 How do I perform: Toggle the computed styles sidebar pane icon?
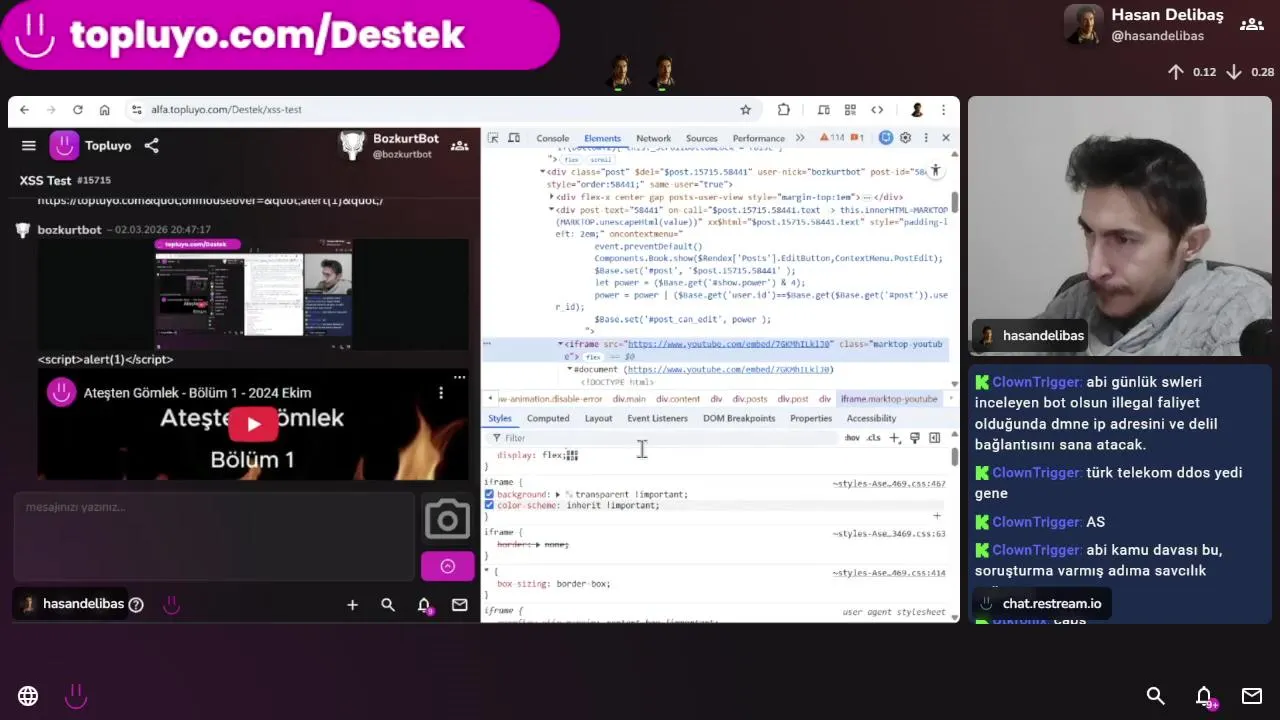[934, 438]
